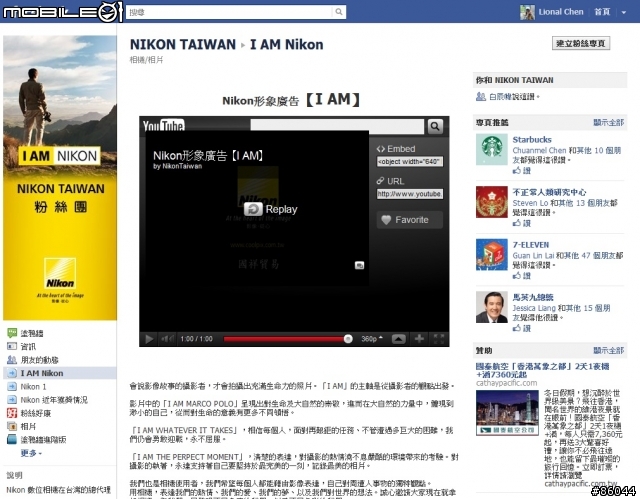
Task: Open the 7-ELEVEN page link
Action: point(531,245)
